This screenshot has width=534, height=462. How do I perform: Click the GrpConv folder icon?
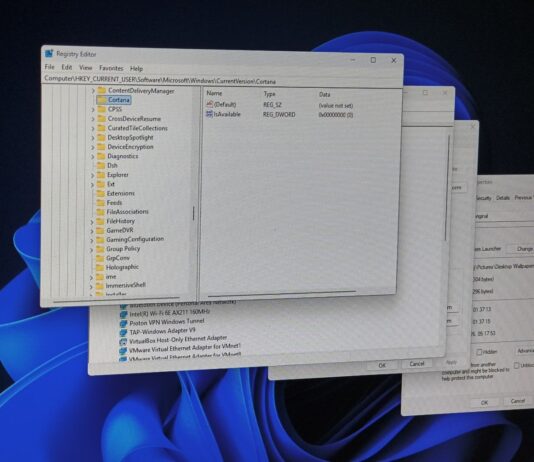tap(100, 258)
